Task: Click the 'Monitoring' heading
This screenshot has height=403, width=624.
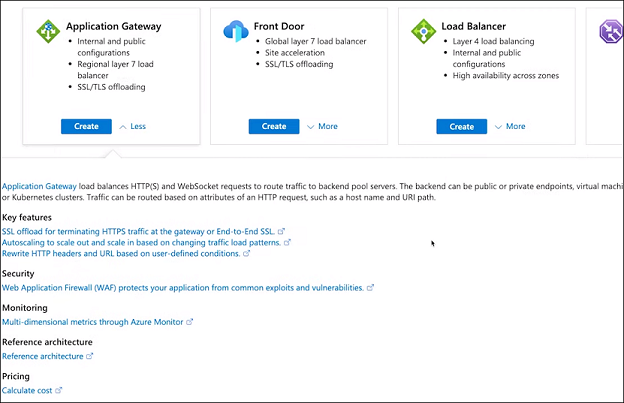Action: 25,308
